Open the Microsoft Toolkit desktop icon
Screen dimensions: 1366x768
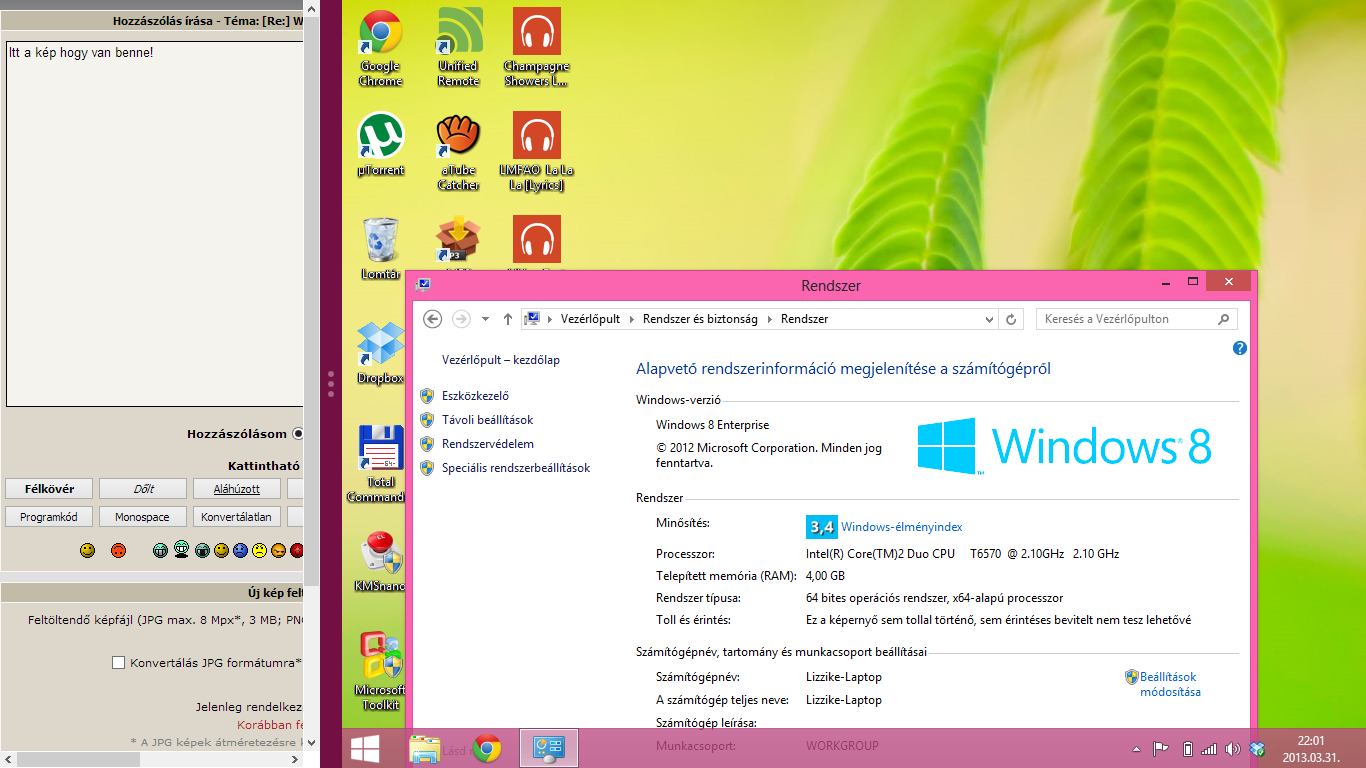(x=380, y=671)
